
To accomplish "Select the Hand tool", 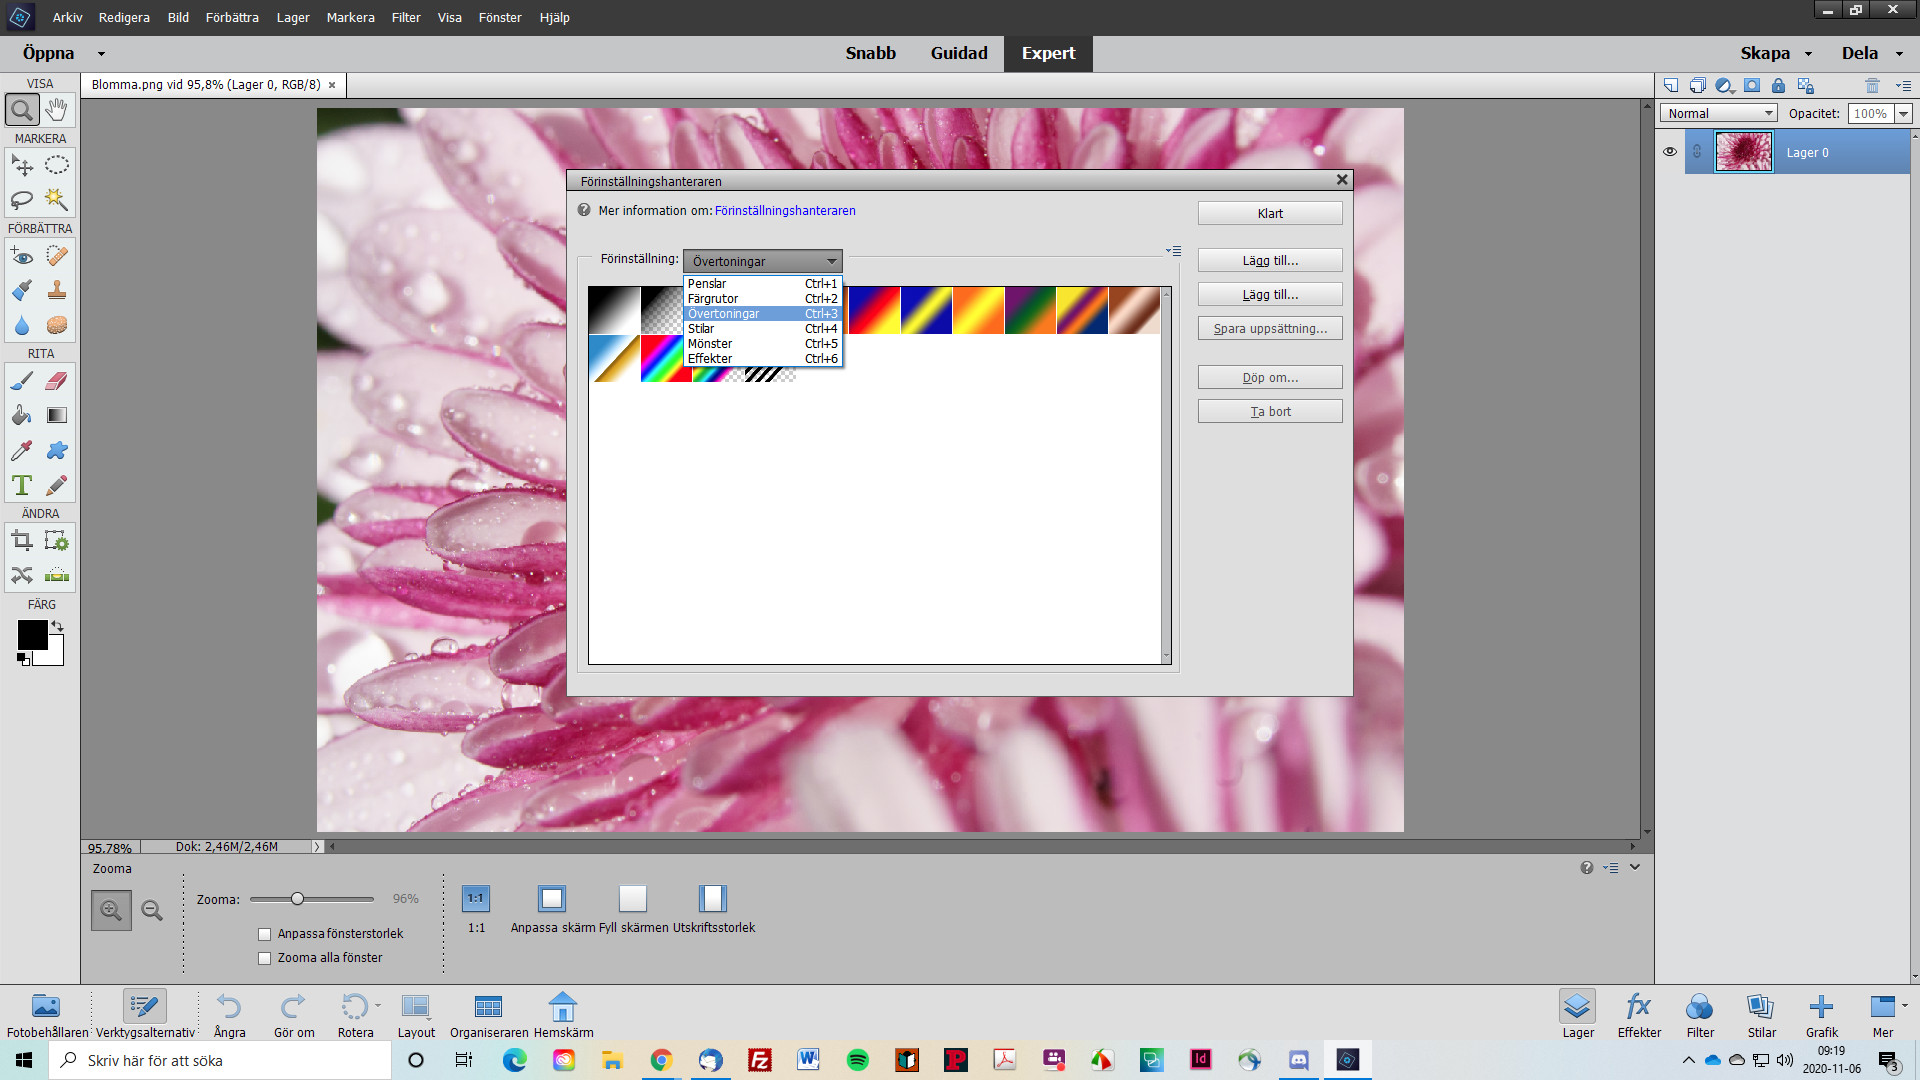I will [x=56, y=110].
